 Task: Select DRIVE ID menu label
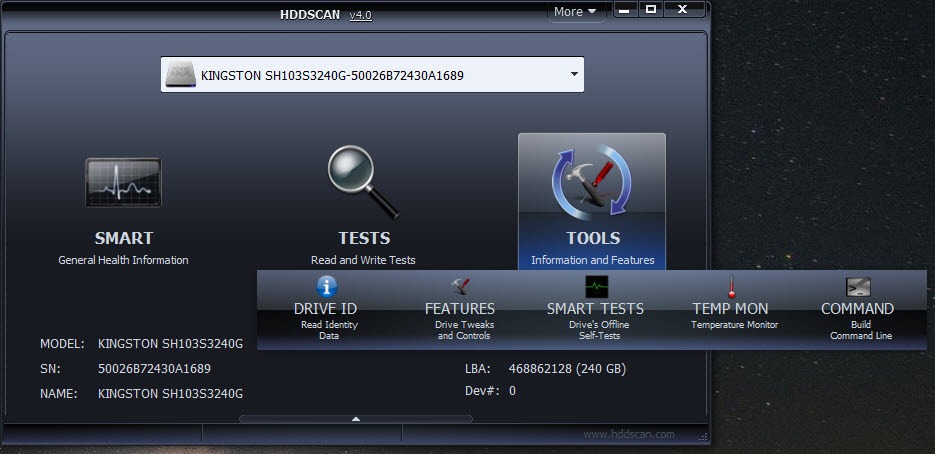click(326, 308)
